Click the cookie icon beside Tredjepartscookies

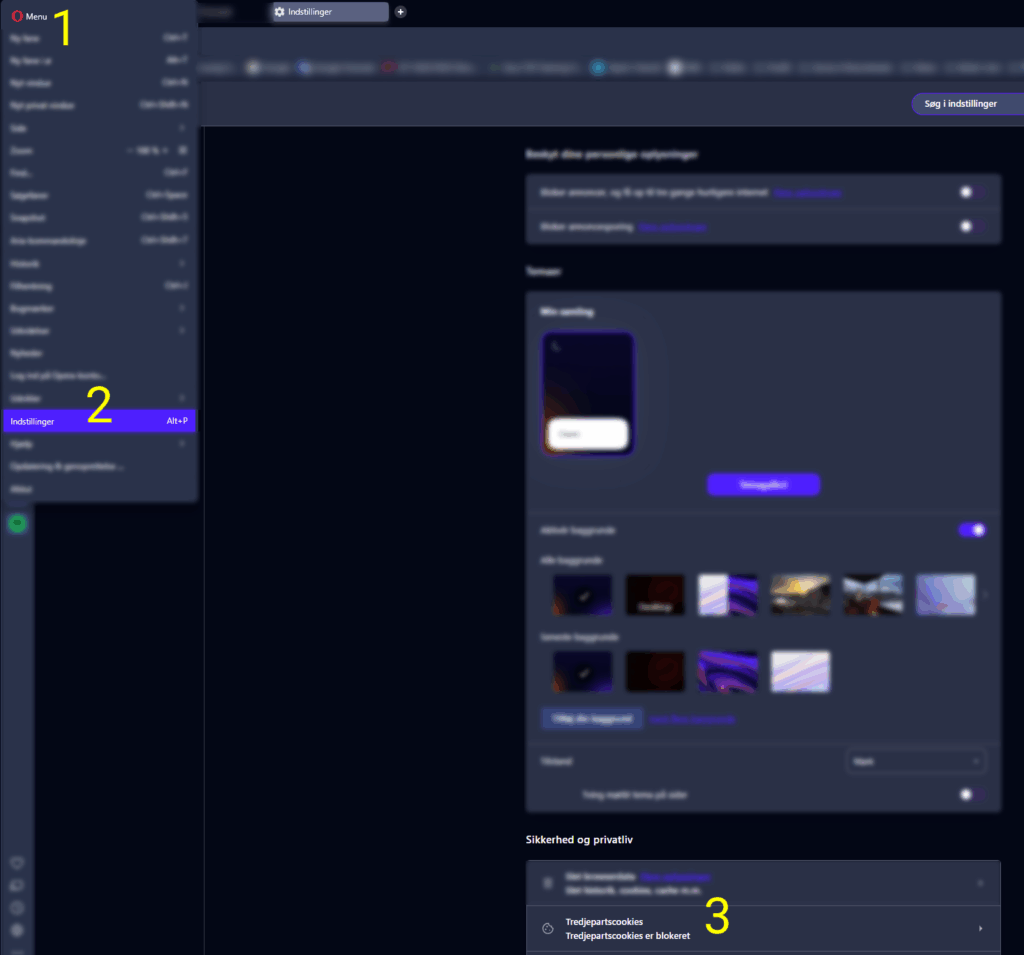548,928
